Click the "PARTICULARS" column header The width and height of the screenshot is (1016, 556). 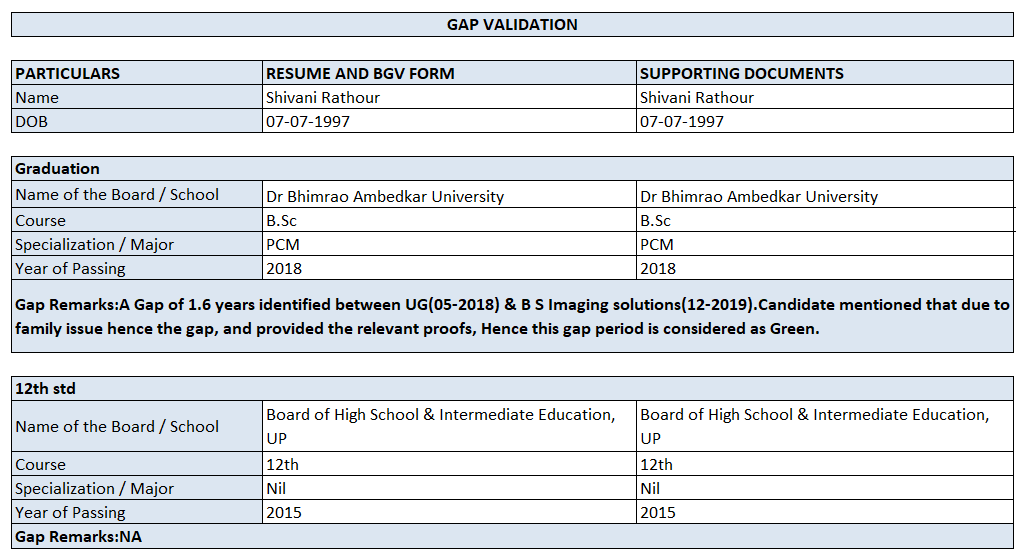tap(137, 73)
